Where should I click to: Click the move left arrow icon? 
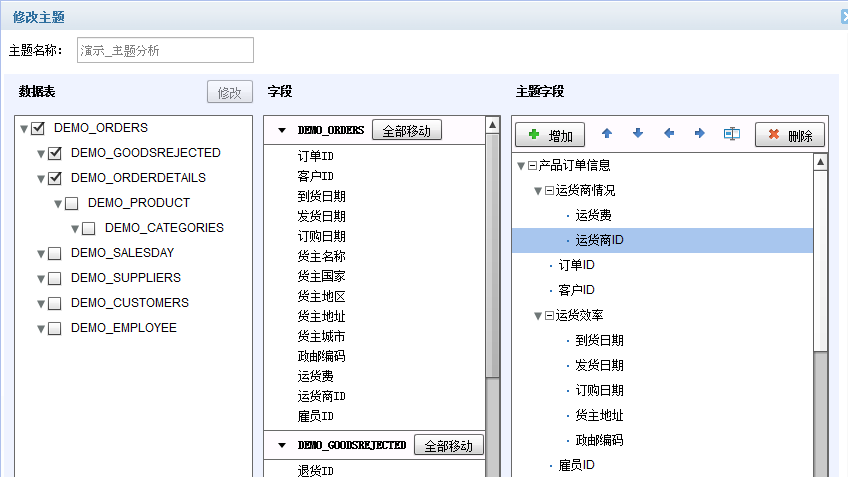(x=669, y=133)
